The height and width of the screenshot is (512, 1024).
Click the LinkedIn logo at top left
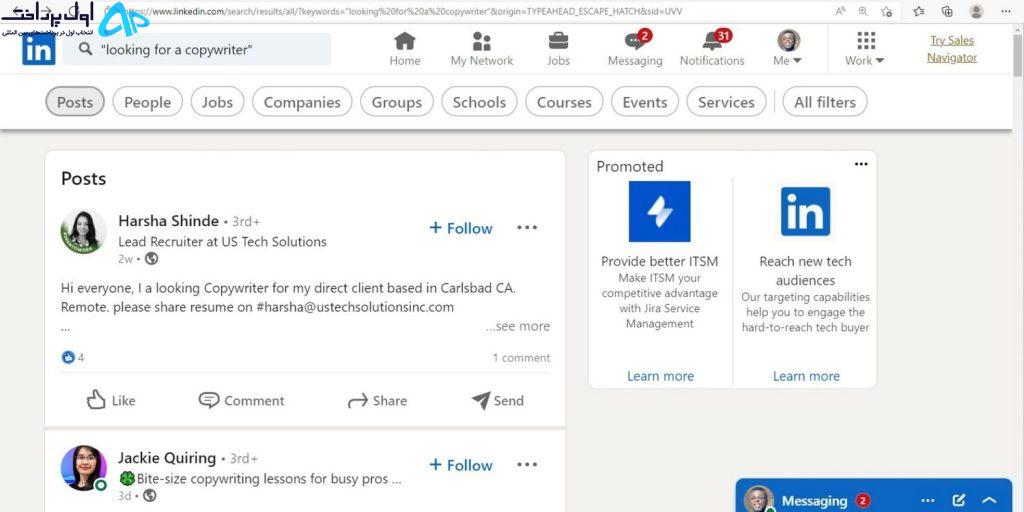coord(39,49)
